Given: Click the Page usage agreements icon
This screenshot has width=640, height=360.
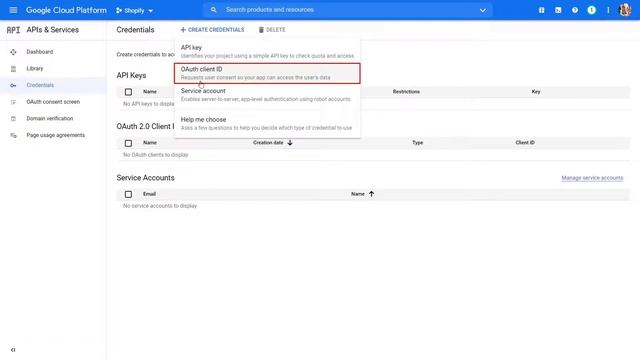Looking at the screenshot, I should click(x=13, y=136).
